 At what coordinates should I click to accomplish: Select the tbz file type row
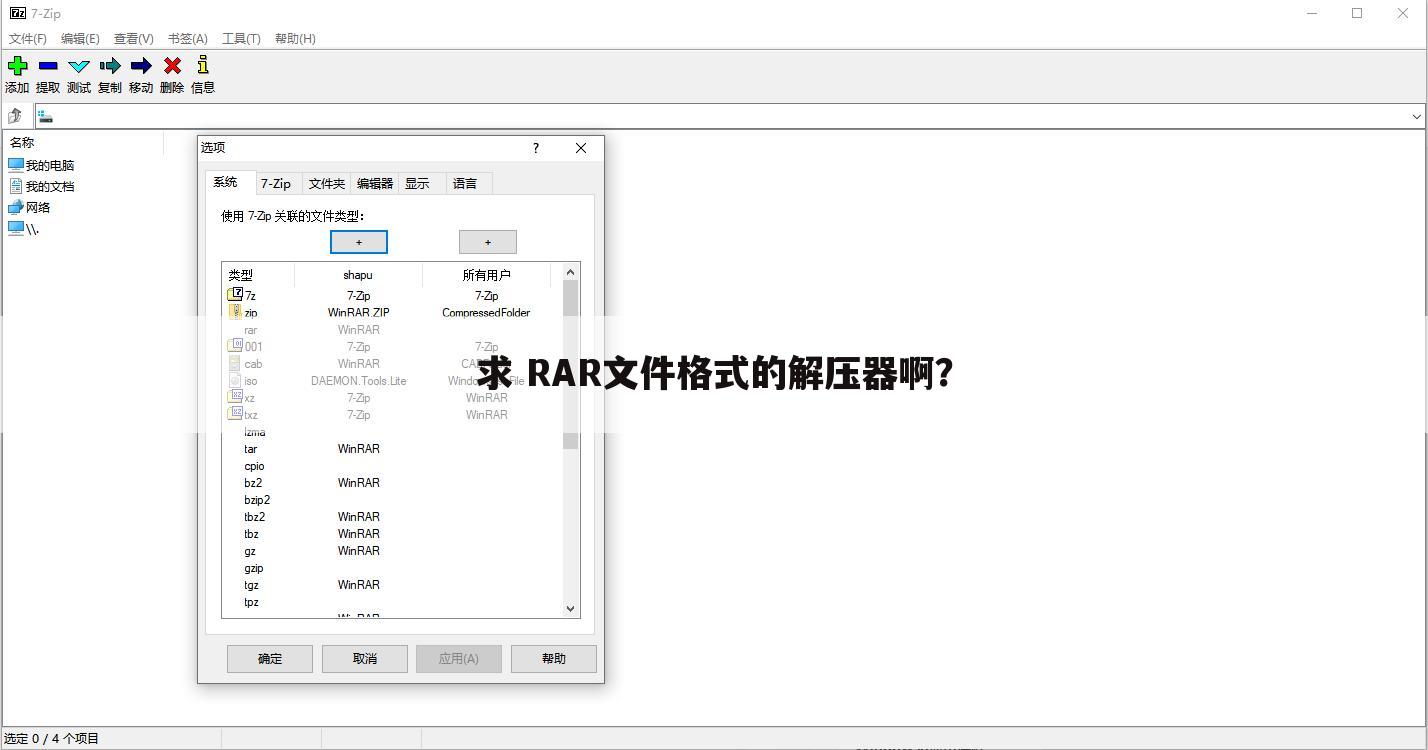coord(392,534)
